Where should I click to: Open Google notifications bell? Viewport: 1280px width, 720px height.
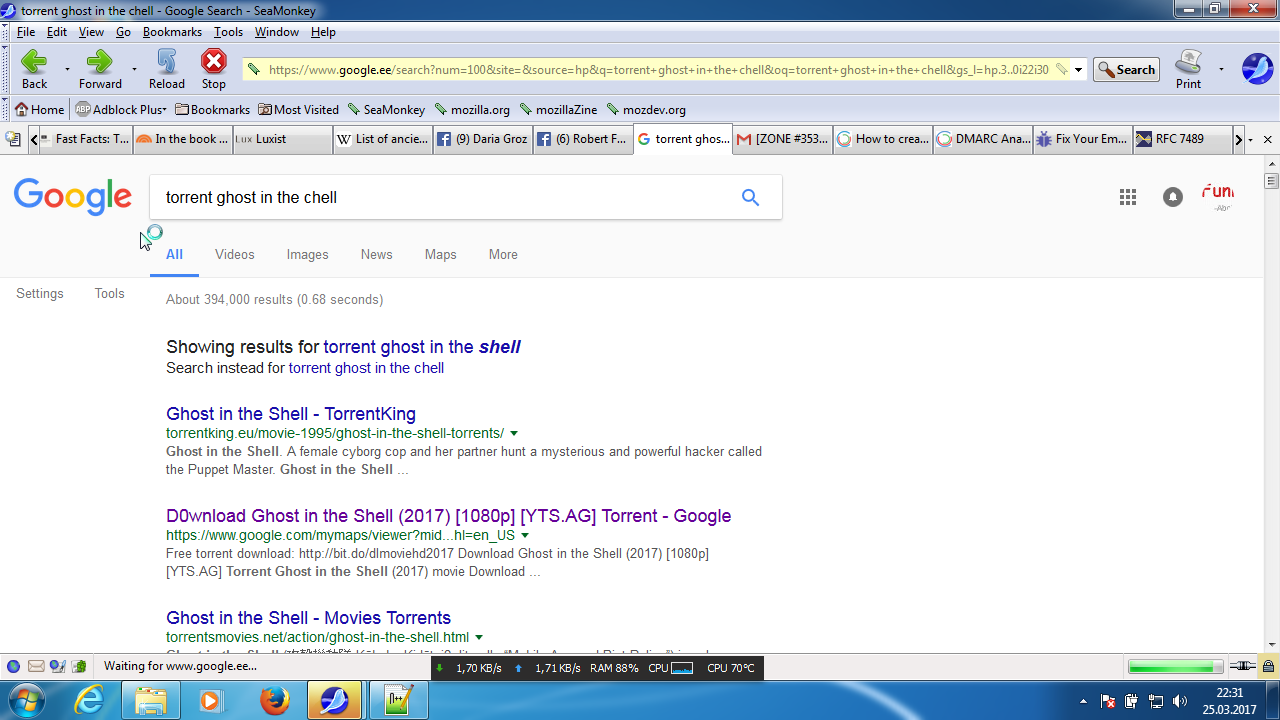coord(1173,197)
